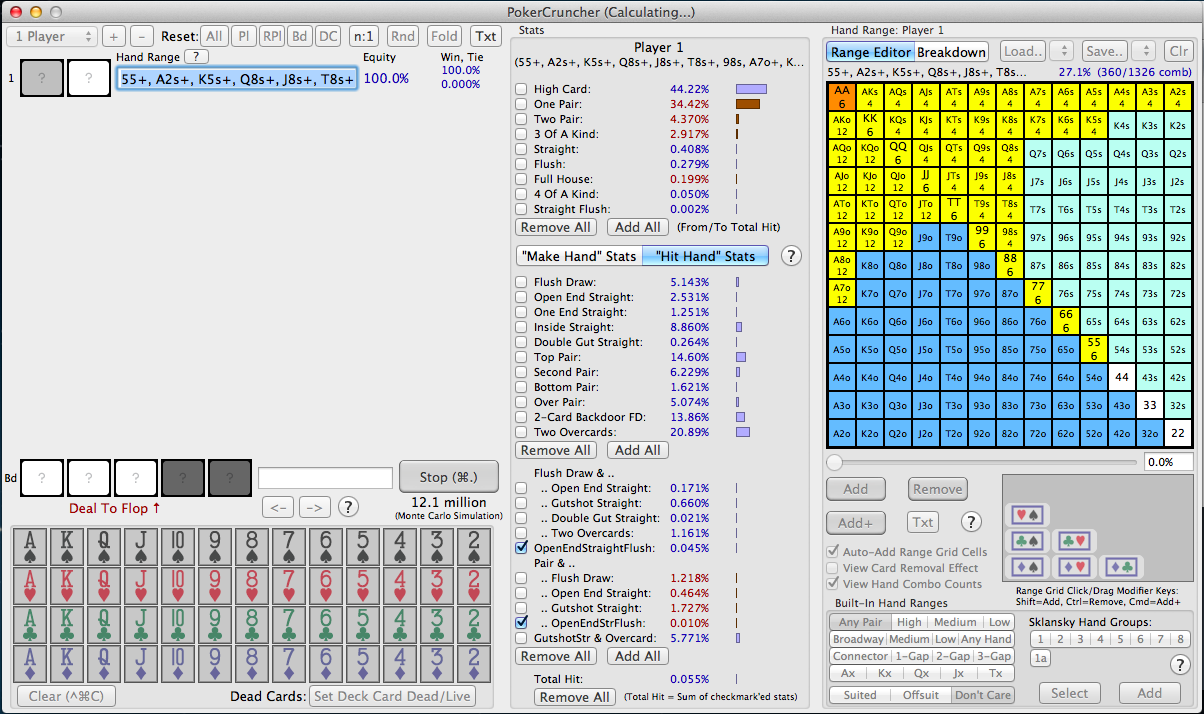Switch to the Range Editor tab

tap(871, 52)
